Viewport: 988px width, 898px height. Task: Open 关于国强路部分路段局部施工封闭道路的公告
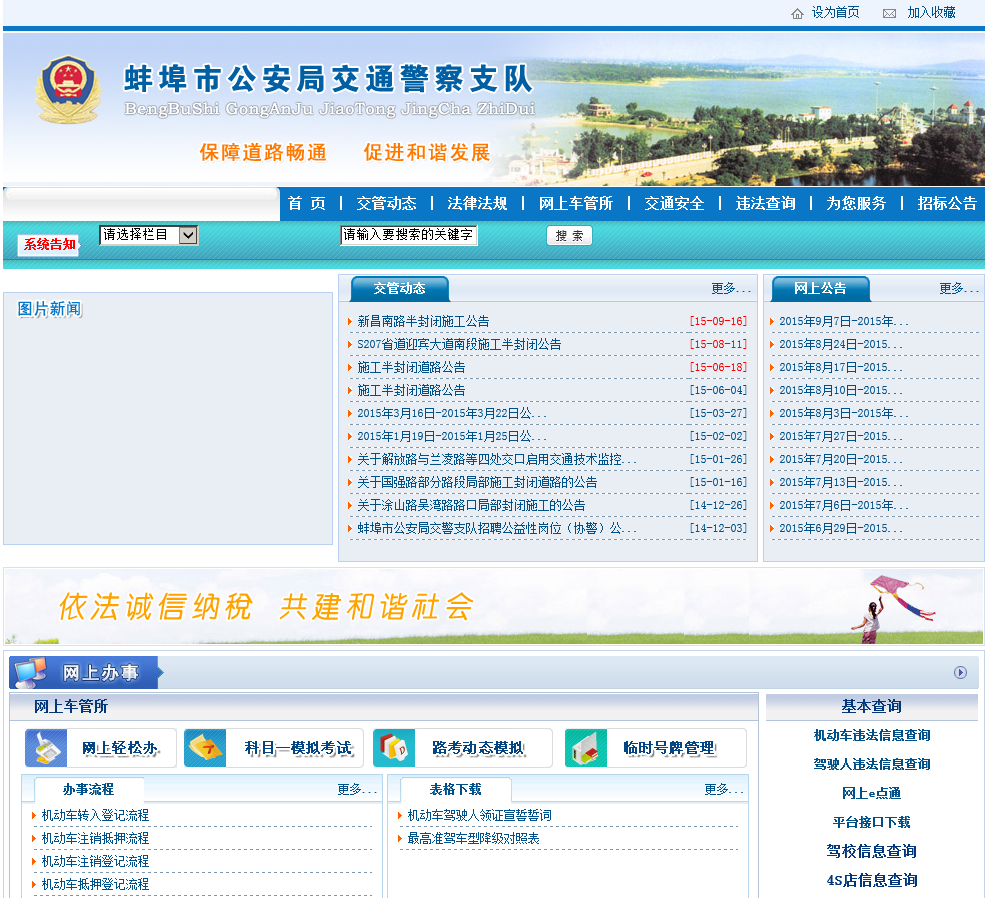[x=478, y=483]
